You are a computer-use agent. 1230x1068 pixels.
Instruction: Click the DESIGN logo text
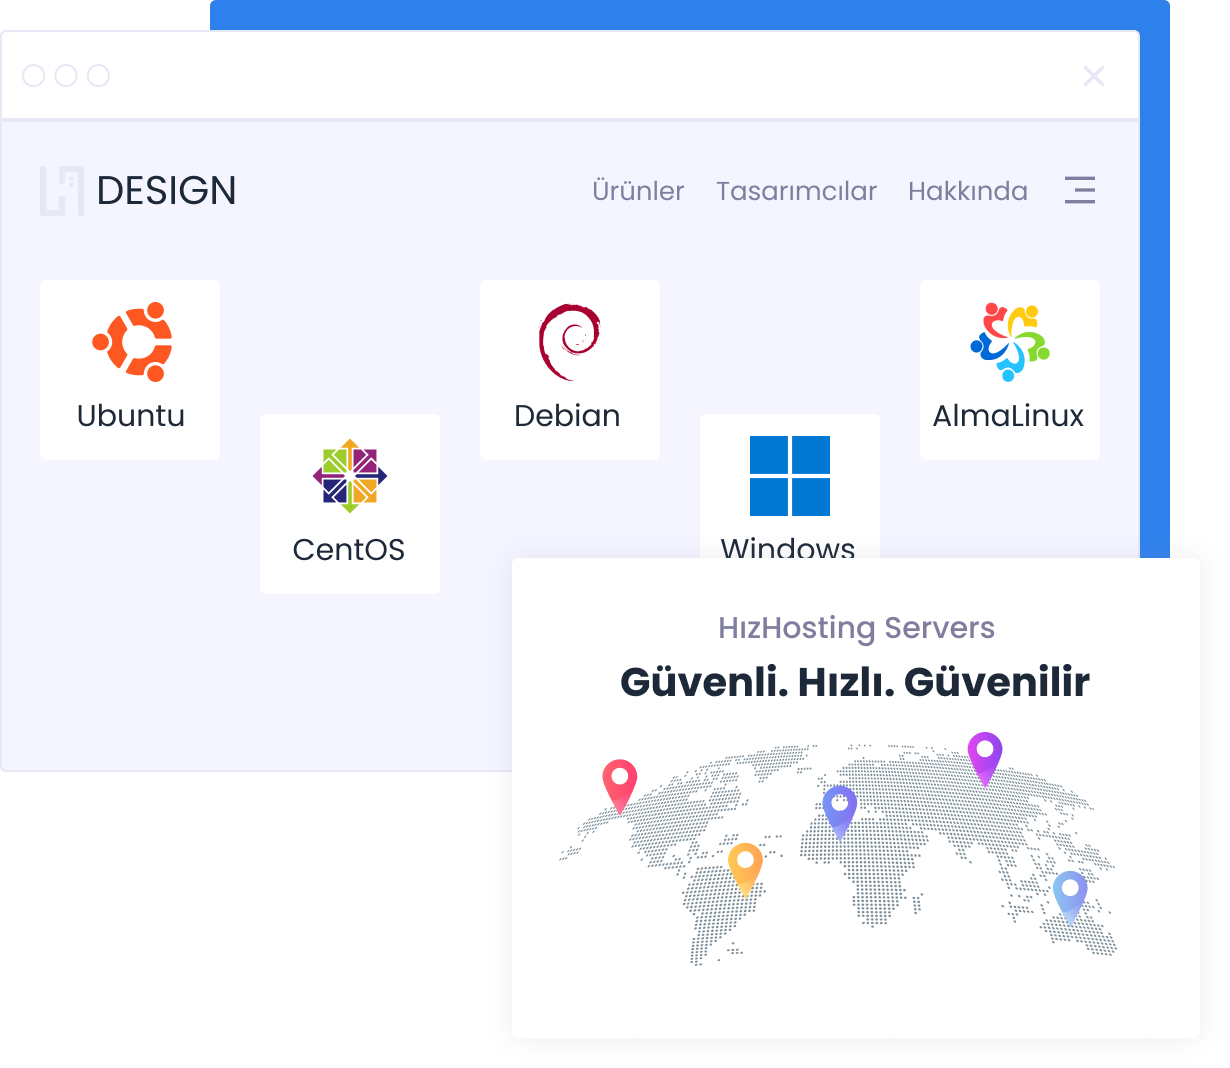tap(167, 191)
